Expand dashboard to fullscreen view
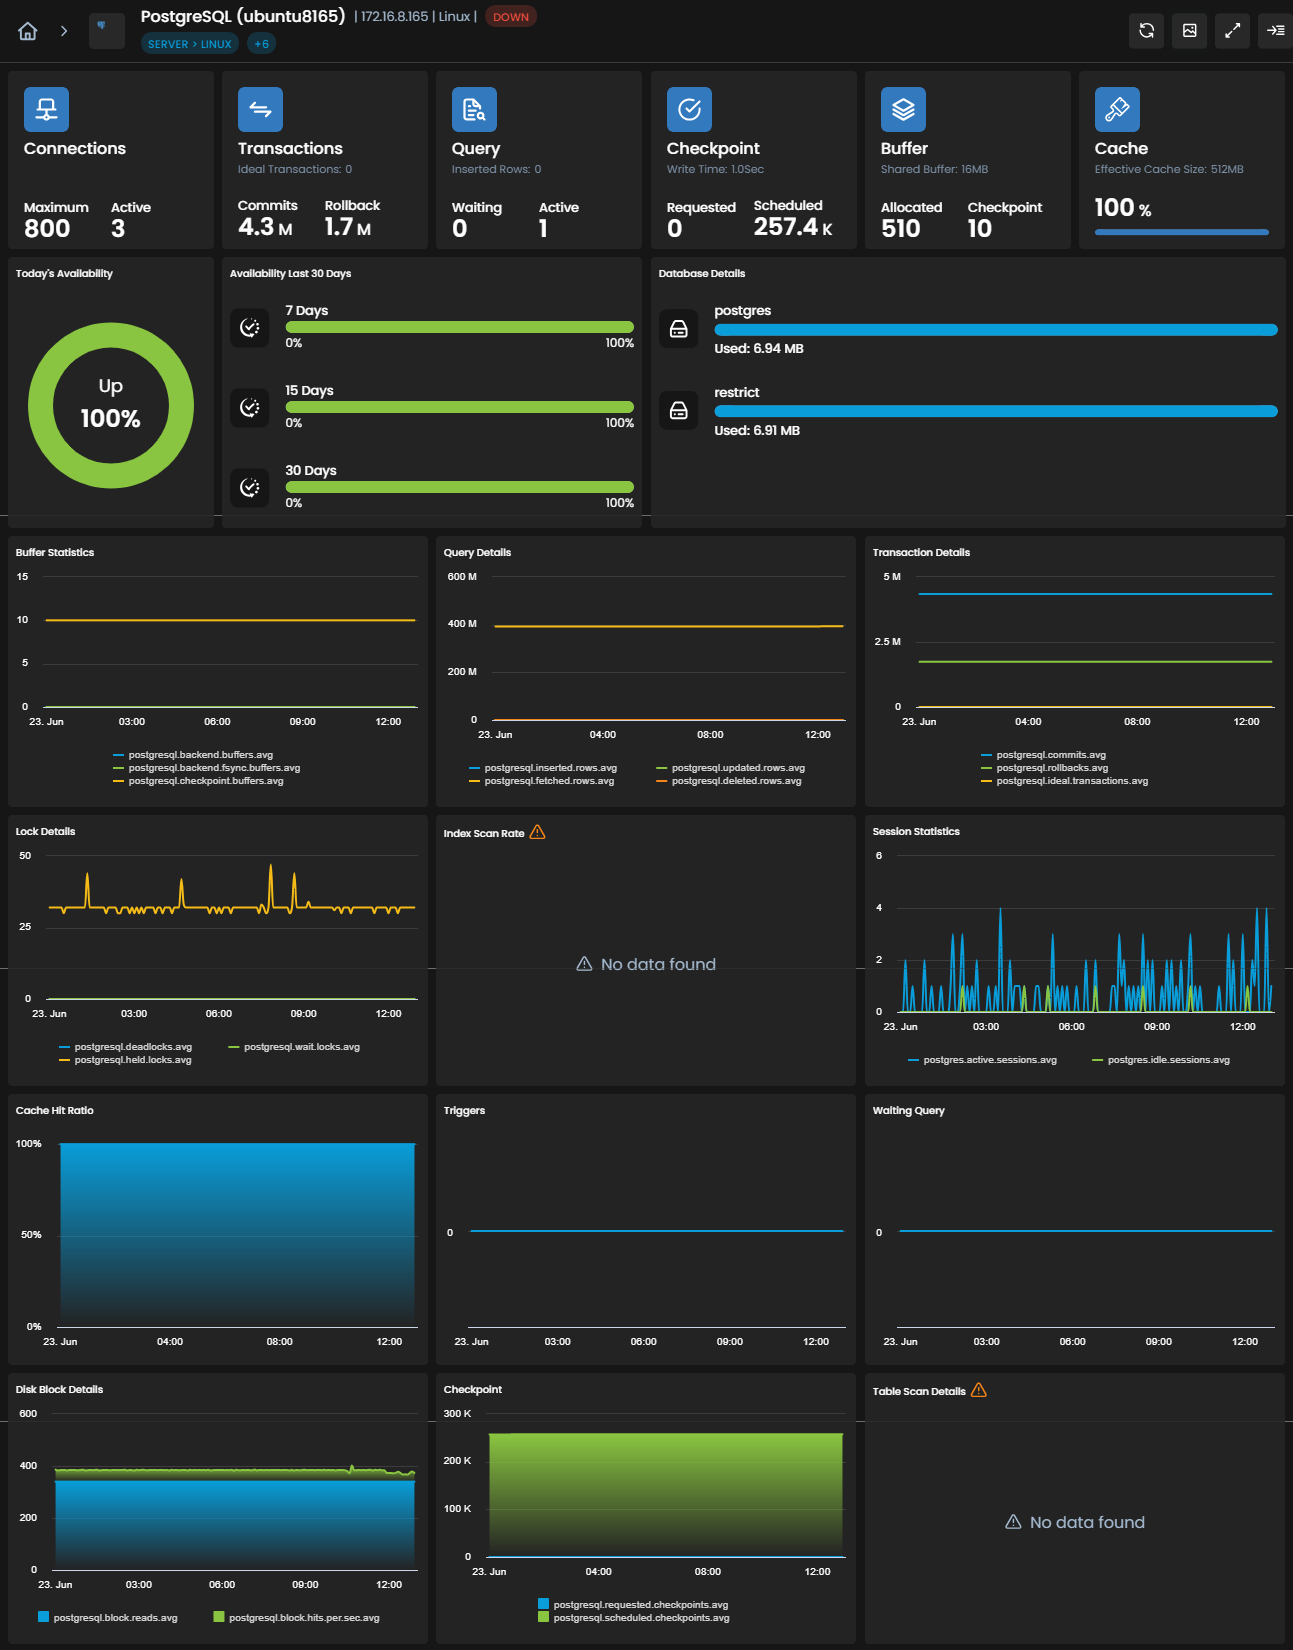This screenshot has height=1650, width=1293. point(1233,31)
